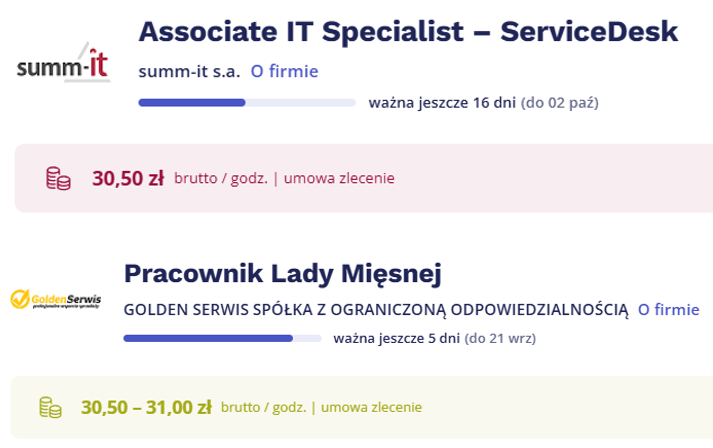
Task: Open the Golden Serwis company logo
Action: [x=55, y=299]
